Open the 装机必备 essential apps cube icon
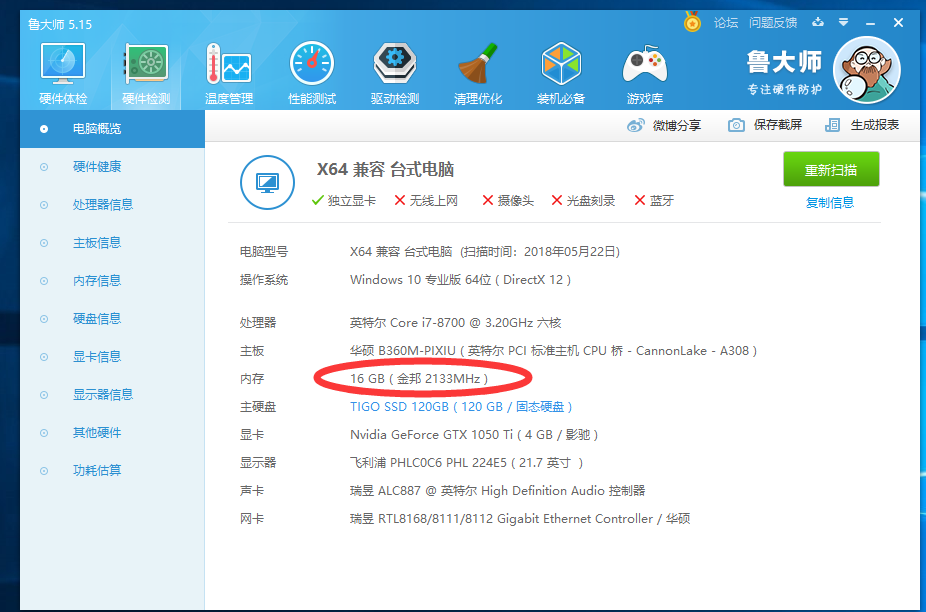This screenshot has width=926, height=612. pyautogui.click(x=561, y=74)
